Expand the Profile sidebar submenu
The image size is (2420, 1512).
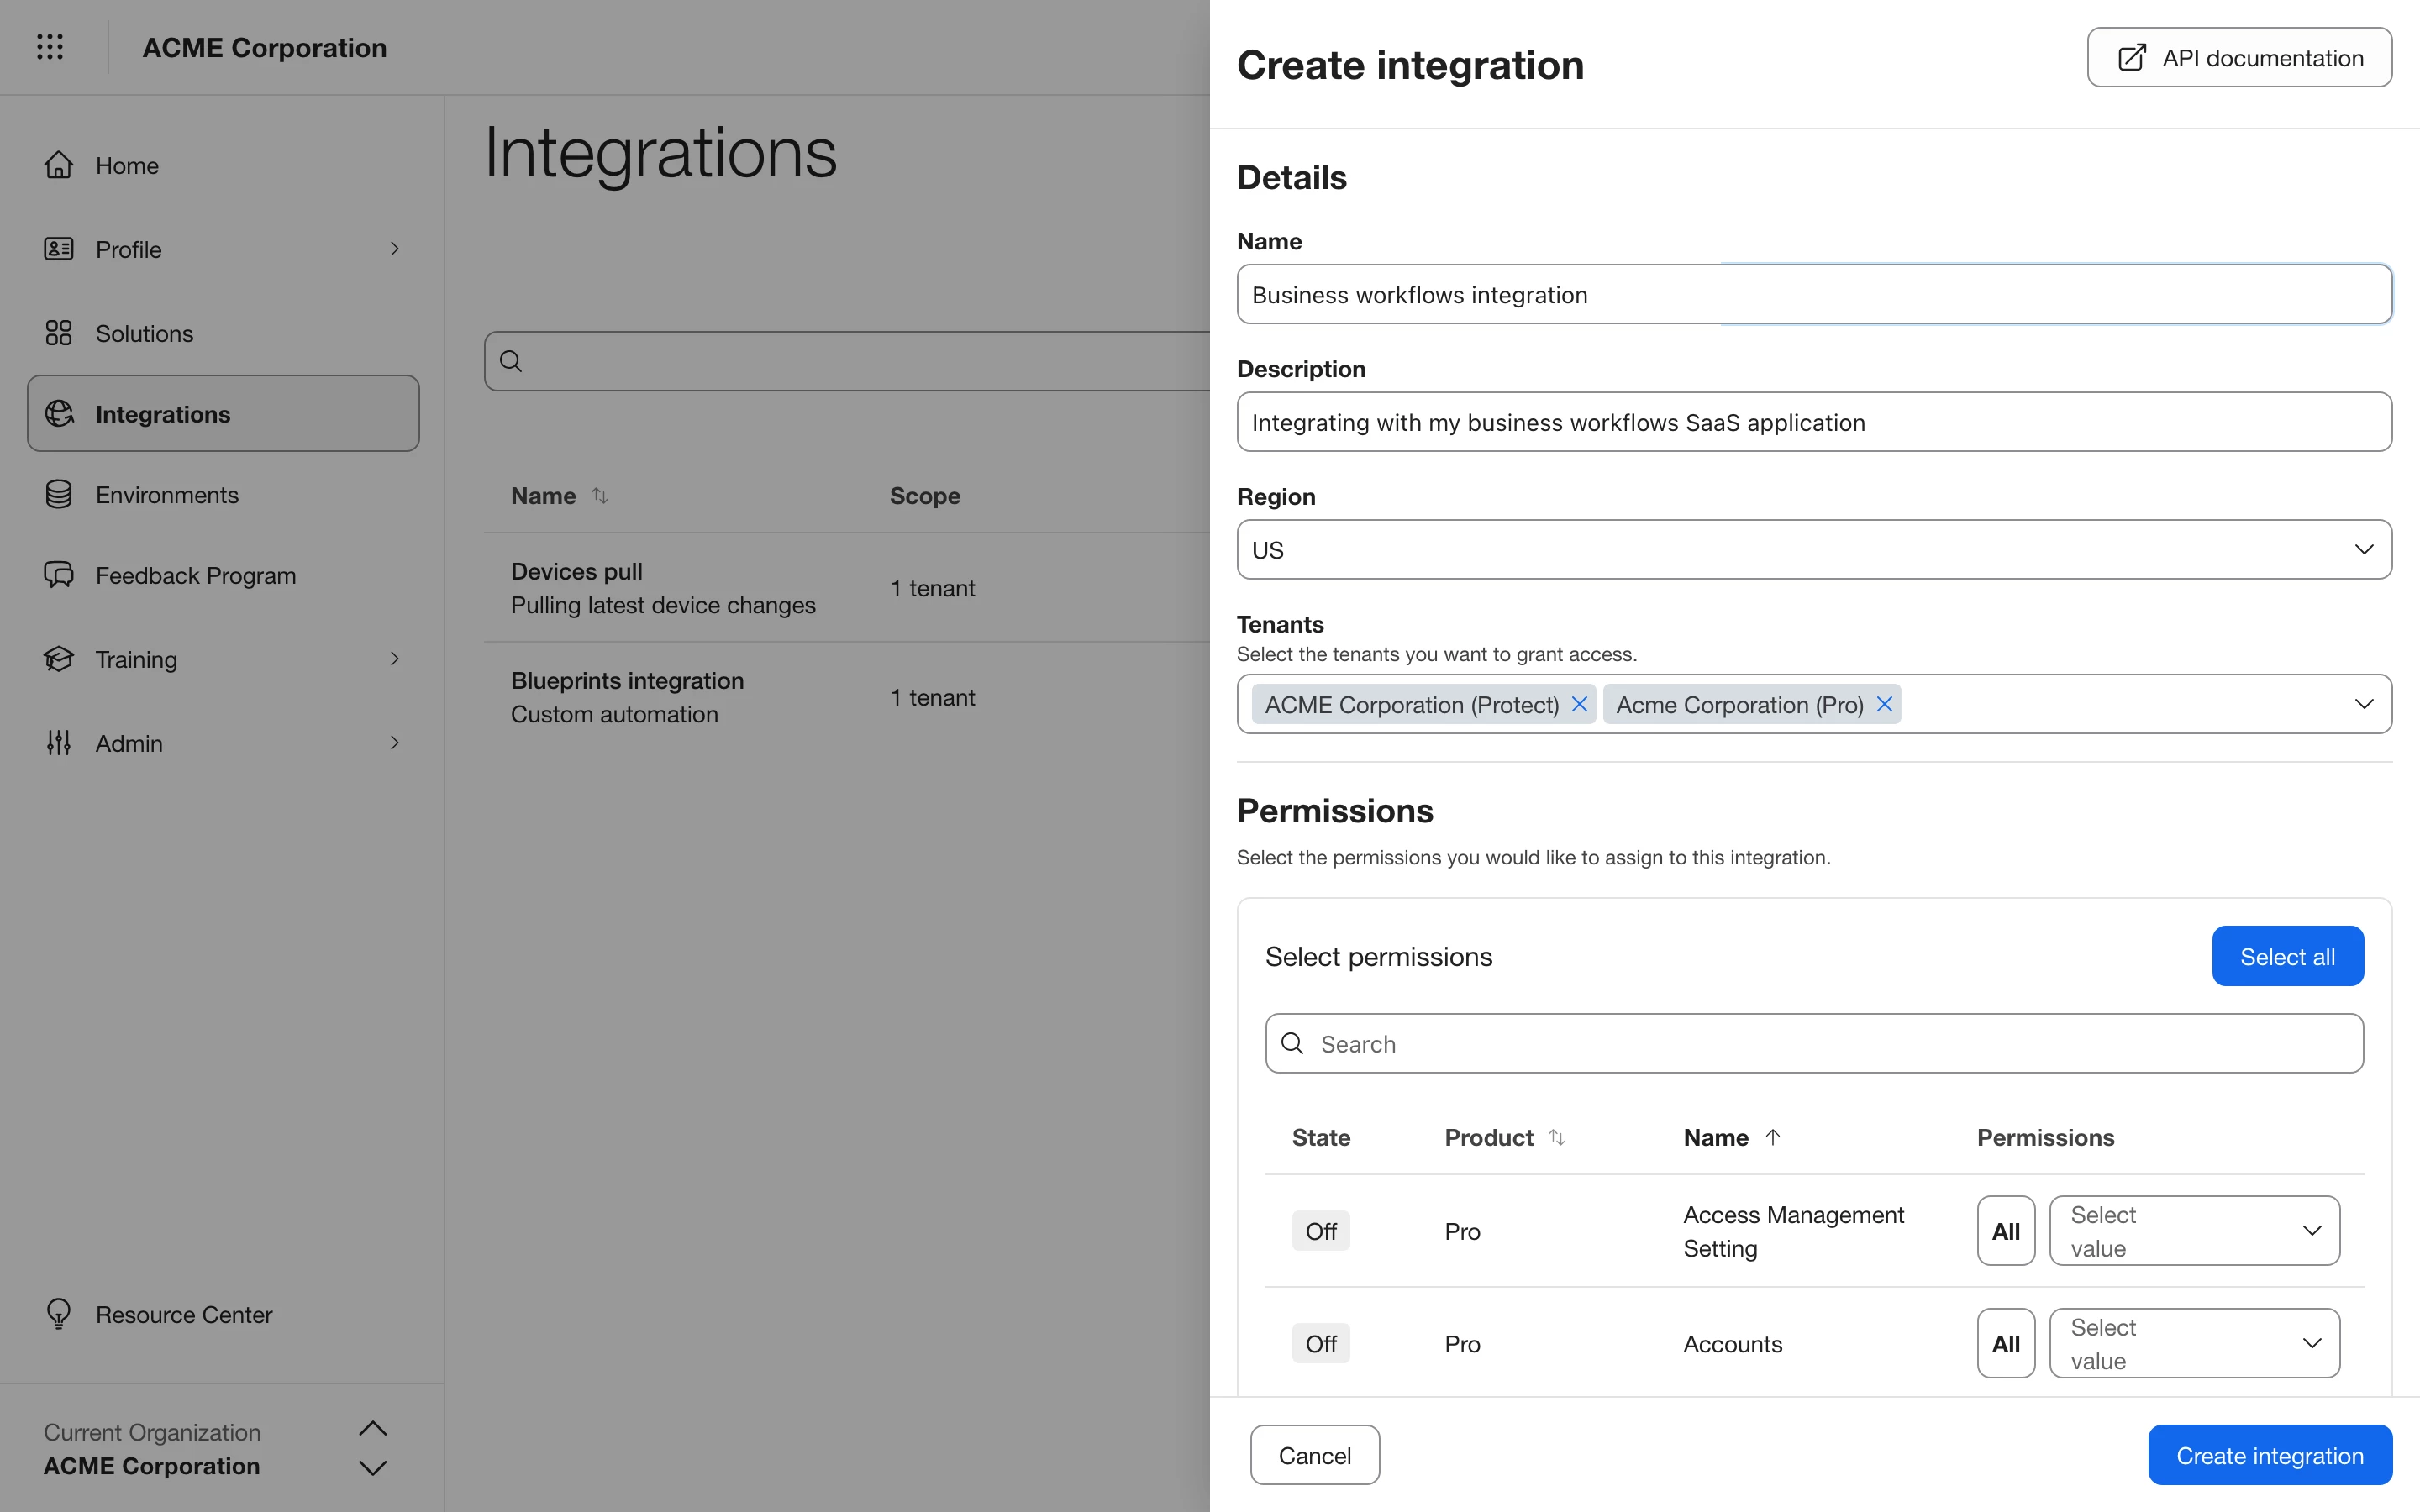click(394, 249)
